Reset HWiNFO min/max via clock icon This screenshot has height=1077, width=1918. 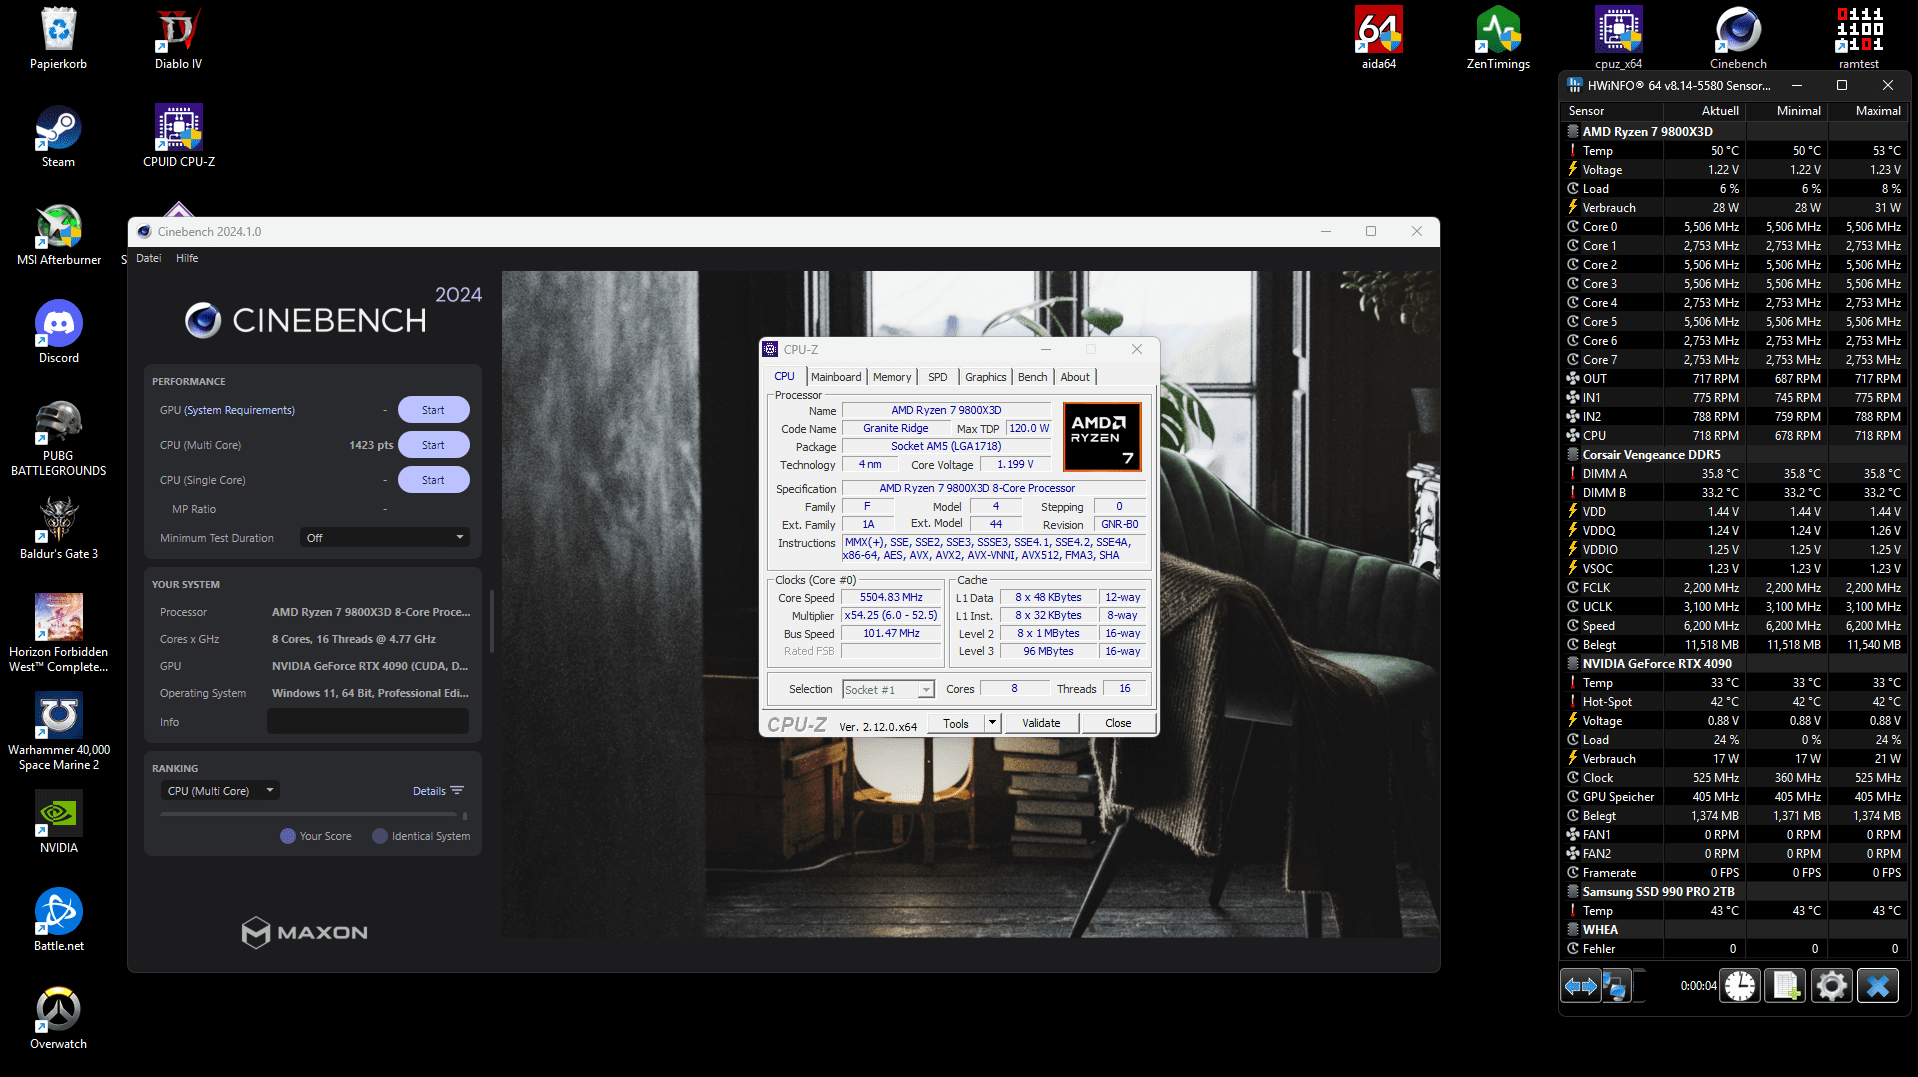pyautogui.click(x=1740, y=987)
